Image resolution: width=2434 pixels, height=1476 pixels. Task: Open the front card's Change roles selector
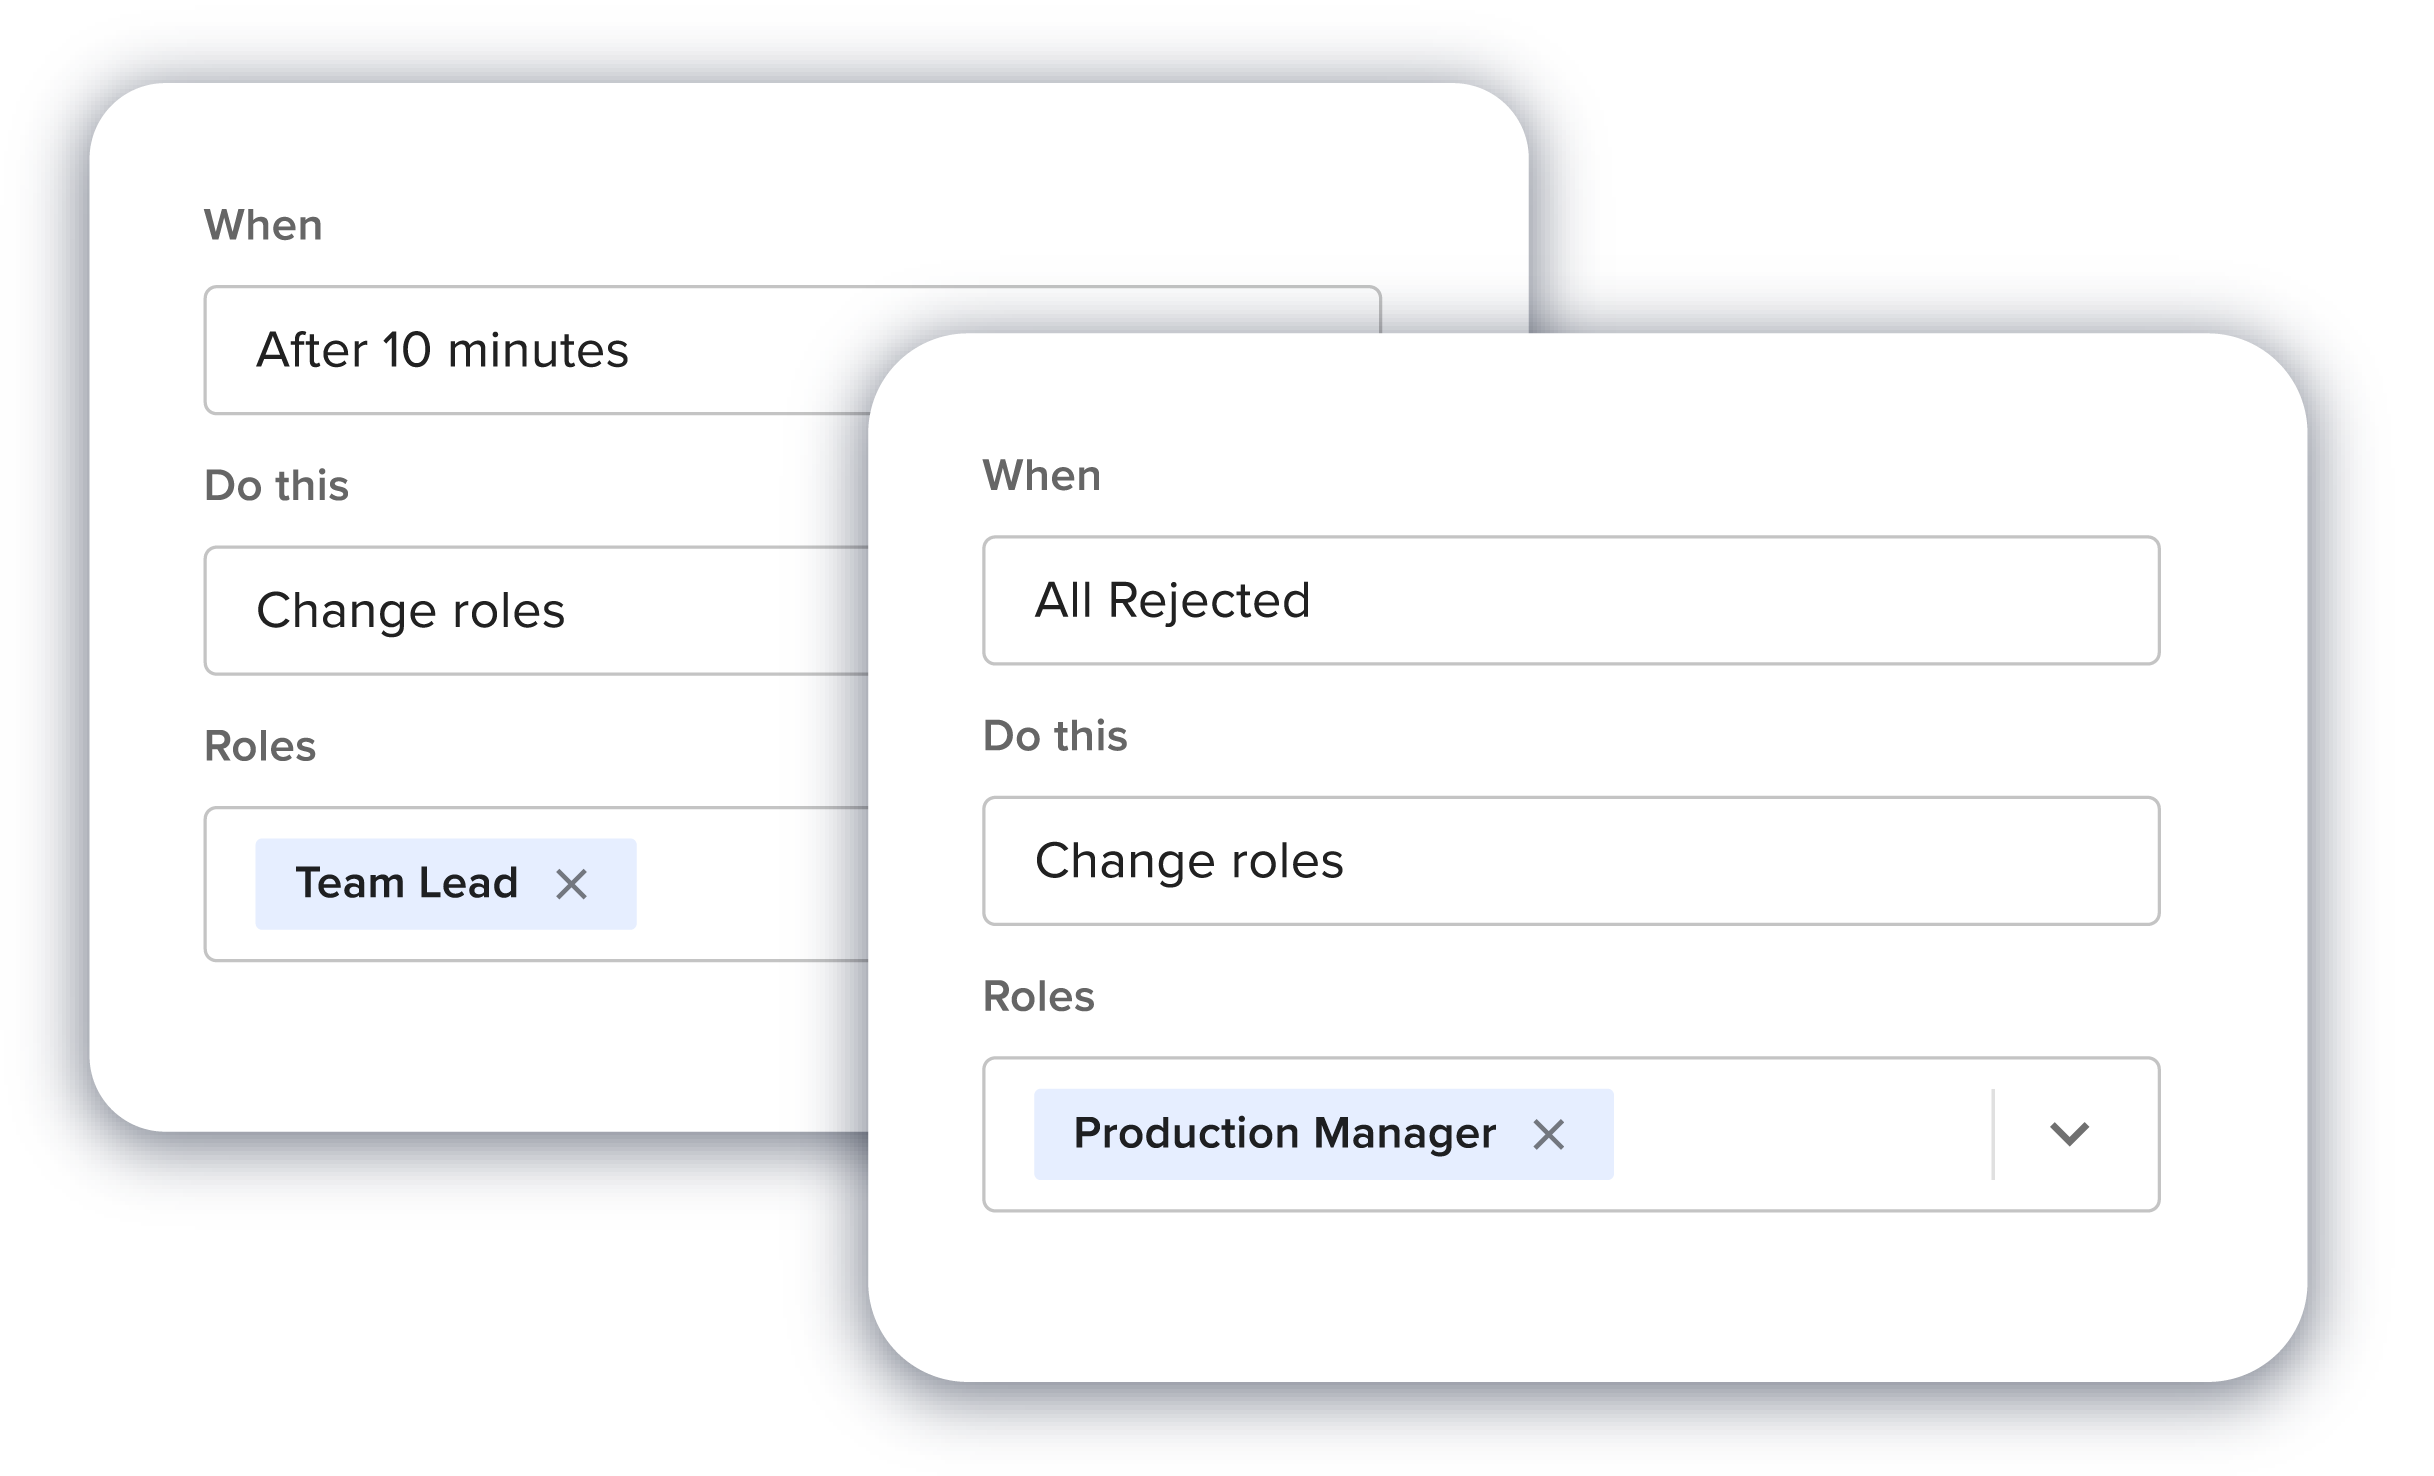(x=1570, y=861)
